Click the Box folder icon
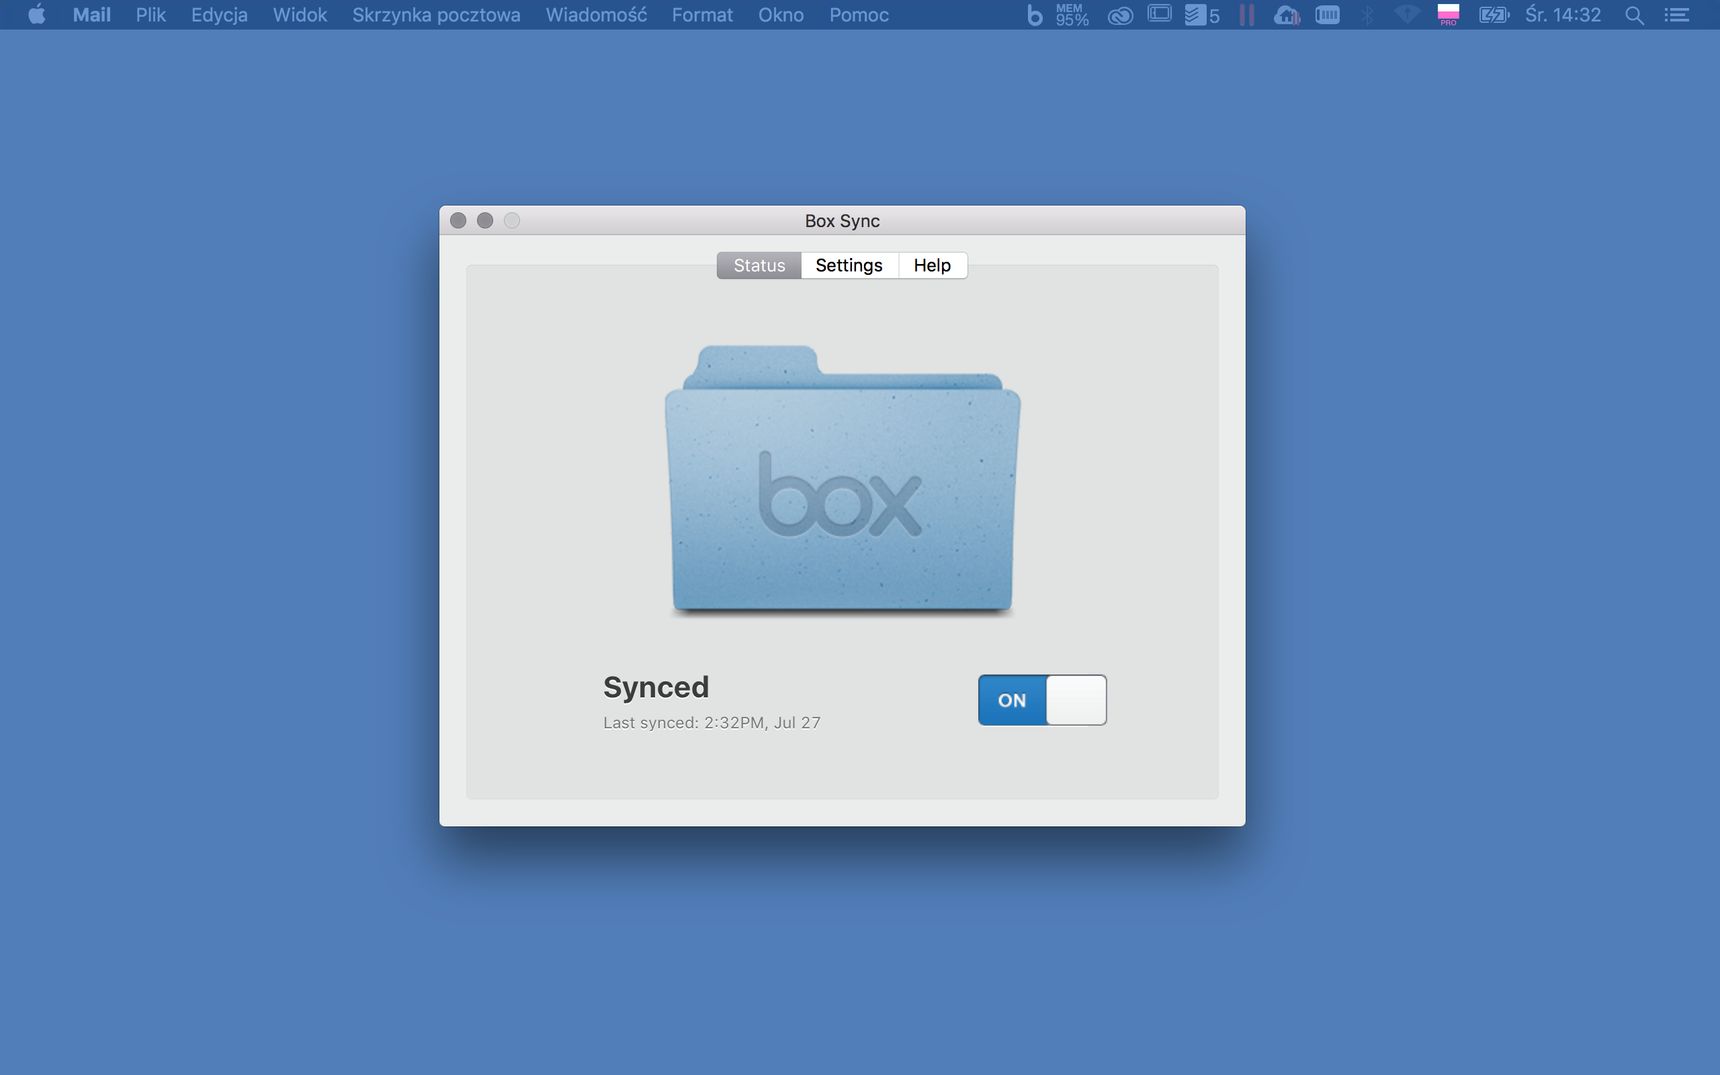The image size is (1720, 1075). tap(842, 480)
